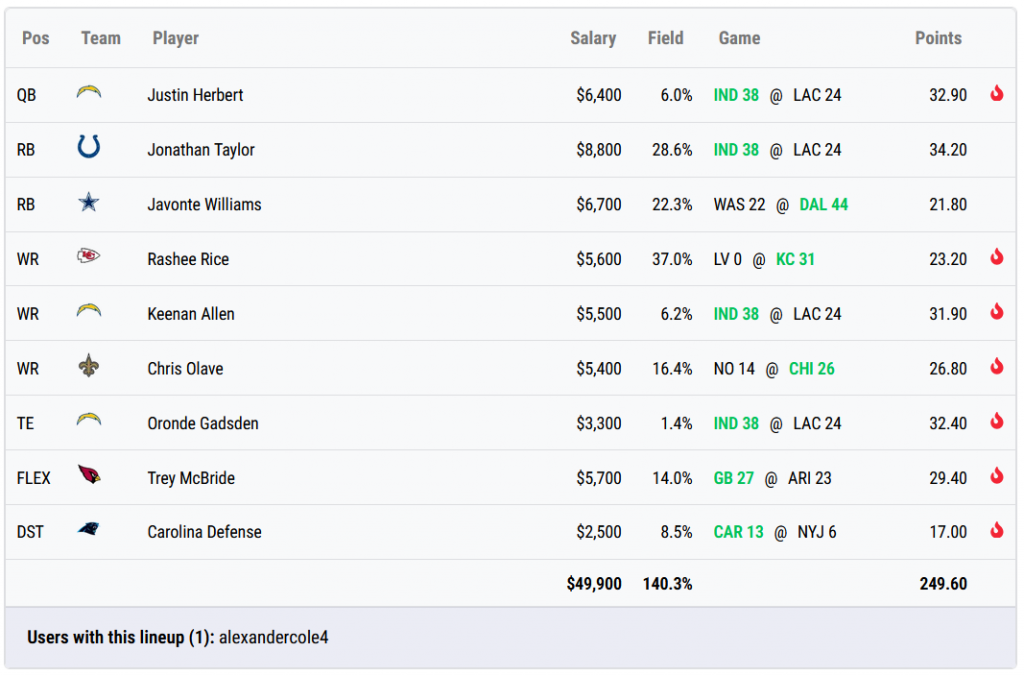Screen dimensions: 1024x676
Task: Click the flame icon beside Rashee Rice's points
Action: [x=996, y=258]
